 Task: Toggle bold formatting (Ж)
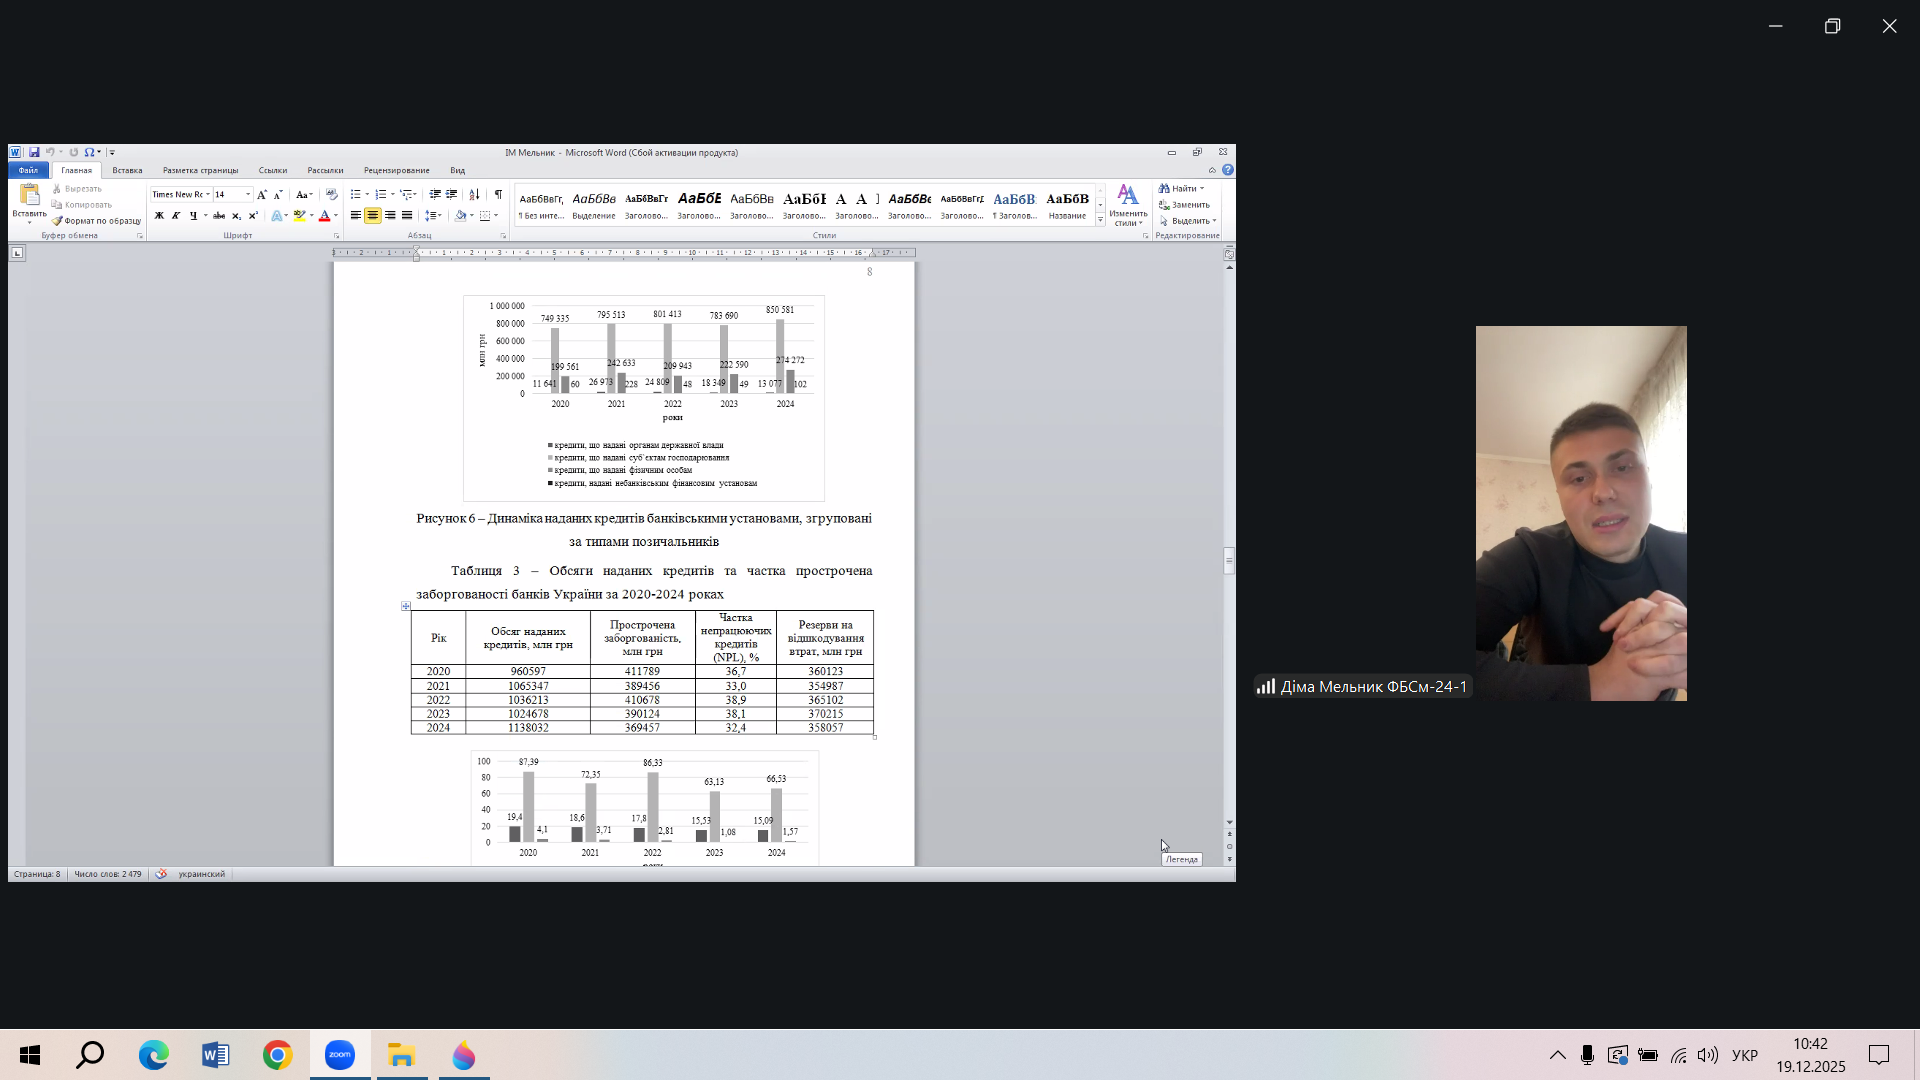click(x=159, y=216)
